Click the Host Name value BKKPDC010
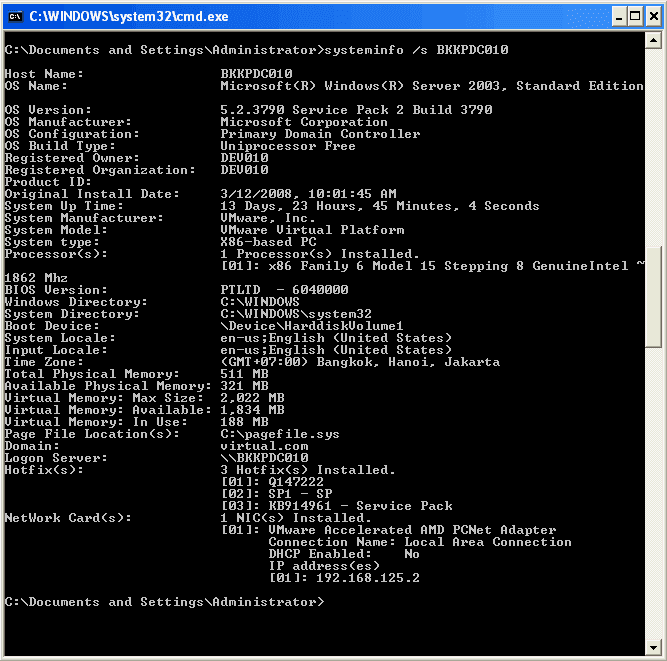The height and width of the screenshot is (661, 667). pyautogui.click(x=256, y=74)
